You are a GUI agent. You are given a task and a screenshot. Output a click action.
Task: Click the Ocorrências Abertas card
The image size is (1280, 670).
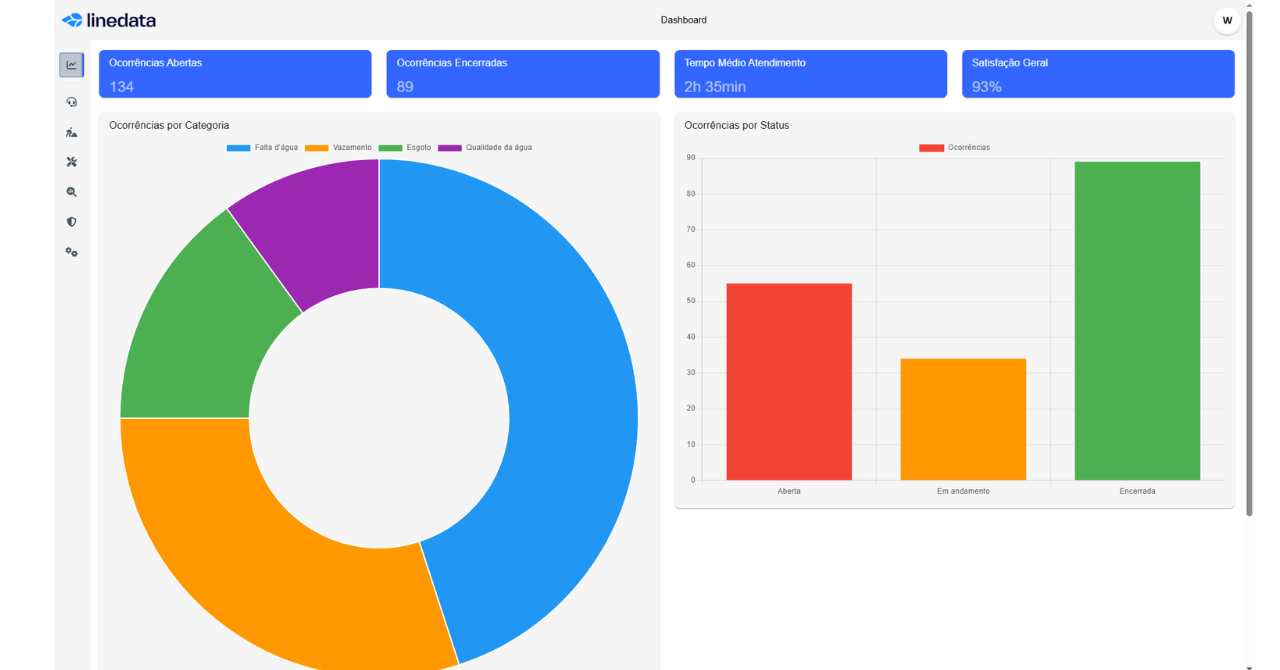[x=235, y=74]
